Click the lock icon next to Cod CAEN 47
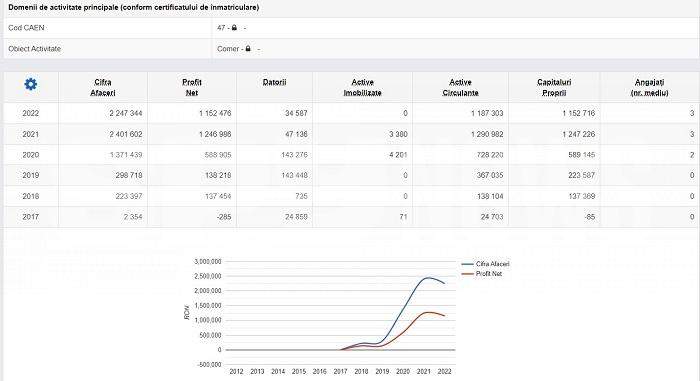Viewport: 700px width, 381px height. [234, 28]
